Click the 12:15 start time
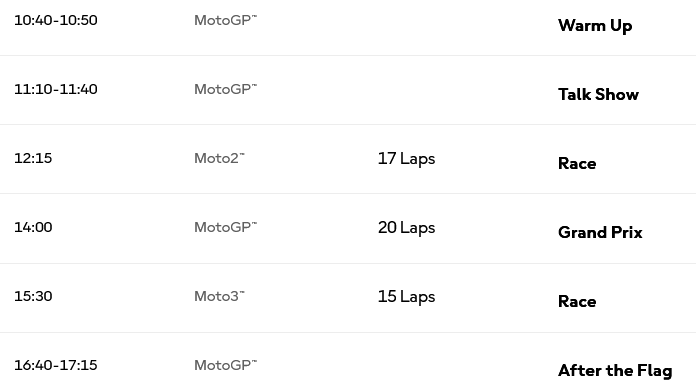 pyautogui.click(x=33, y=158)
